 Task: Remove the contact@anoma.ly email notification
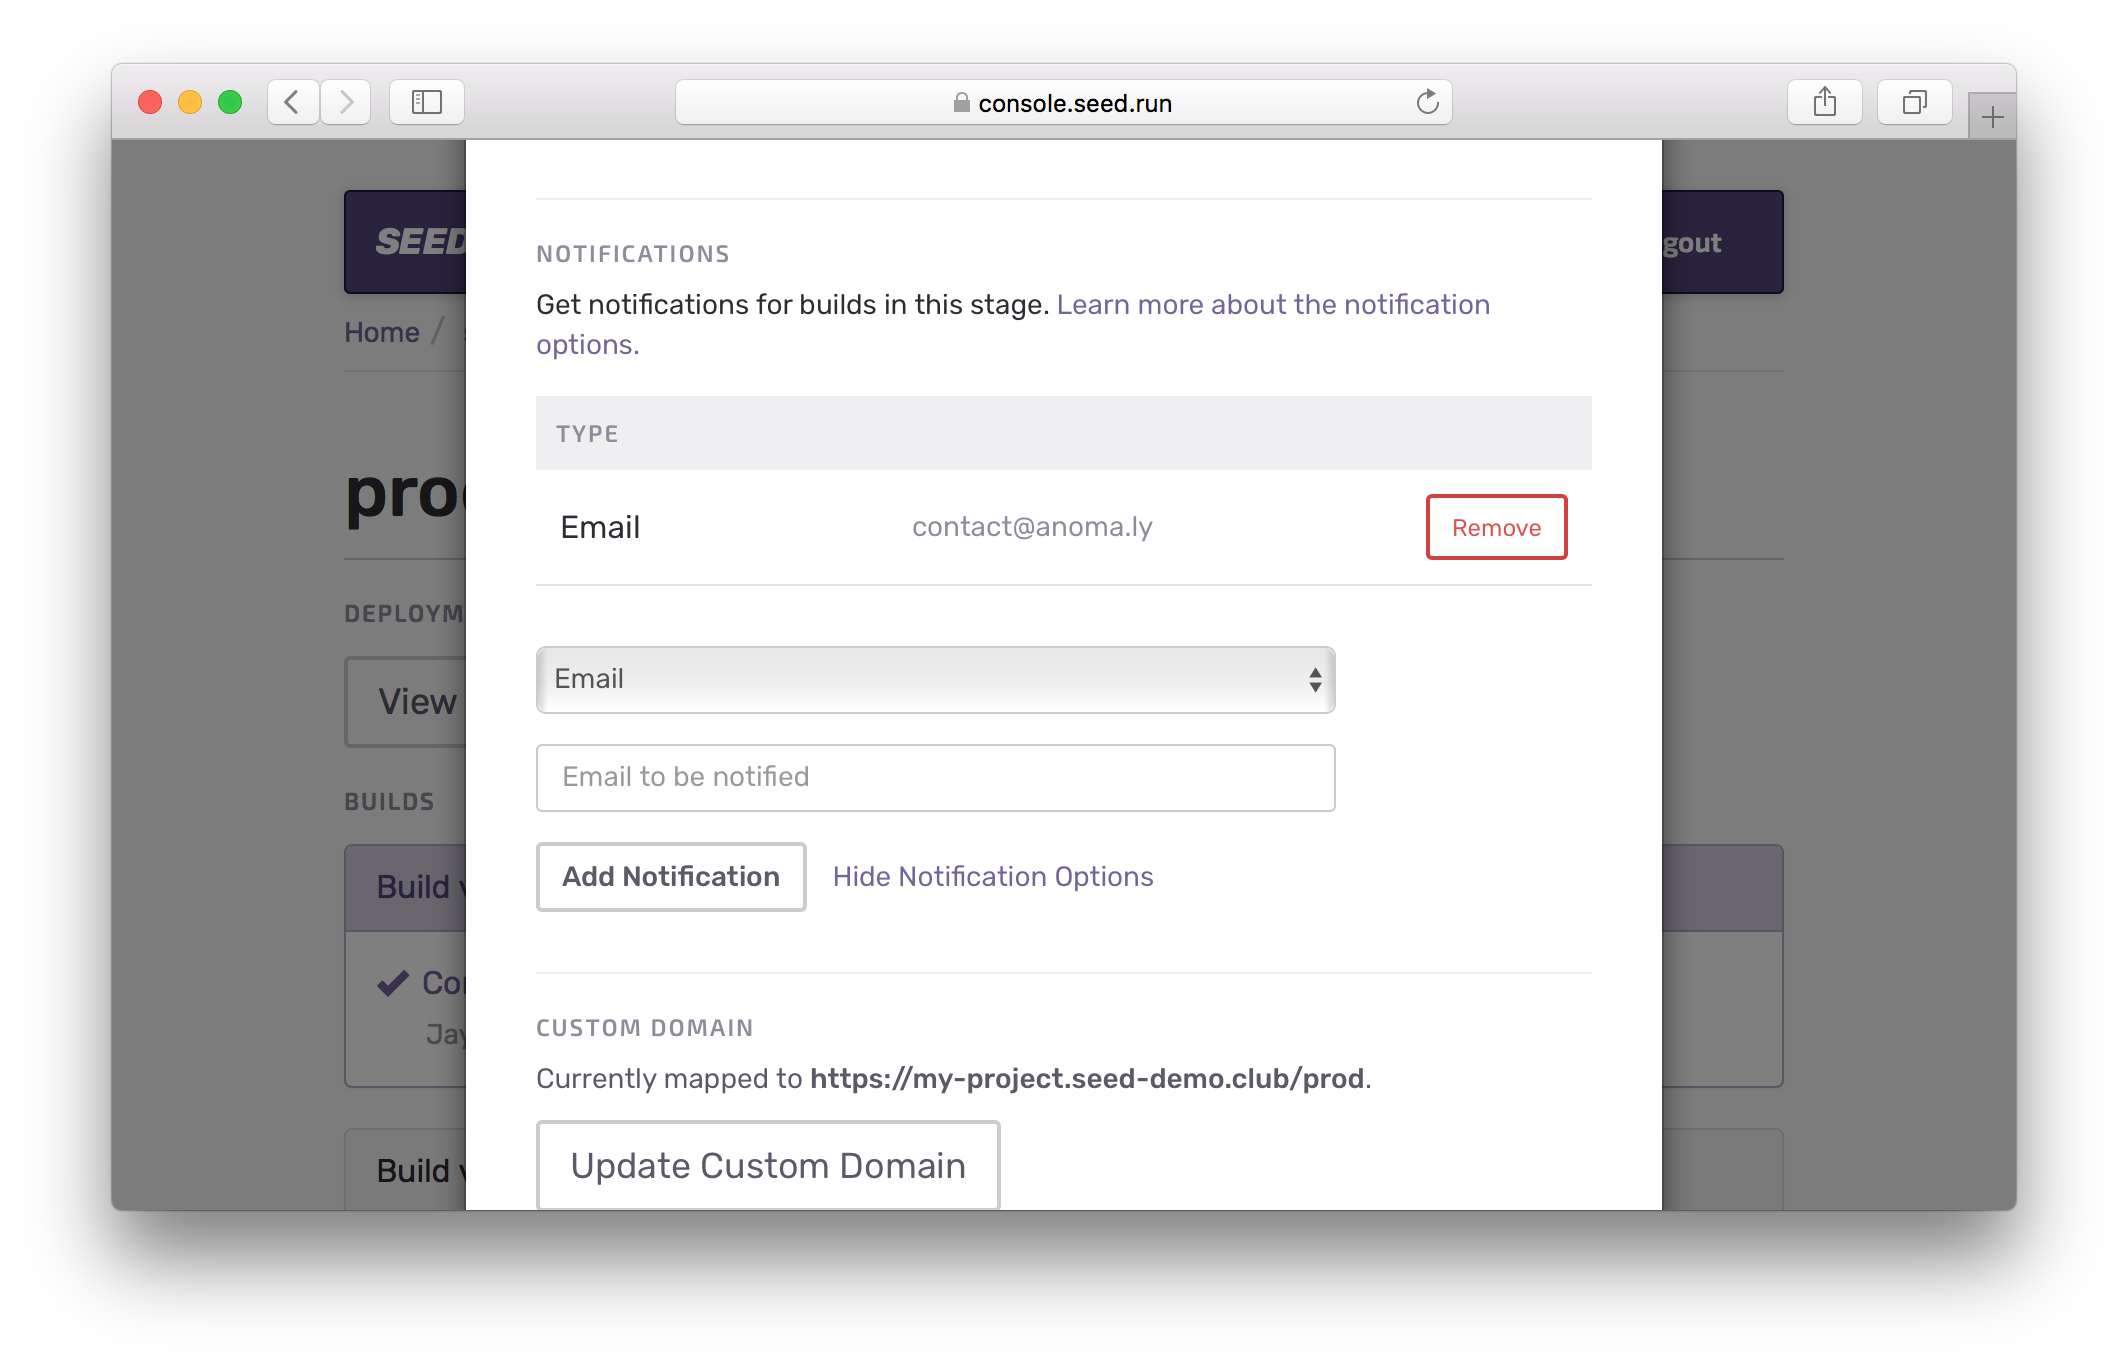point(1495,527)
